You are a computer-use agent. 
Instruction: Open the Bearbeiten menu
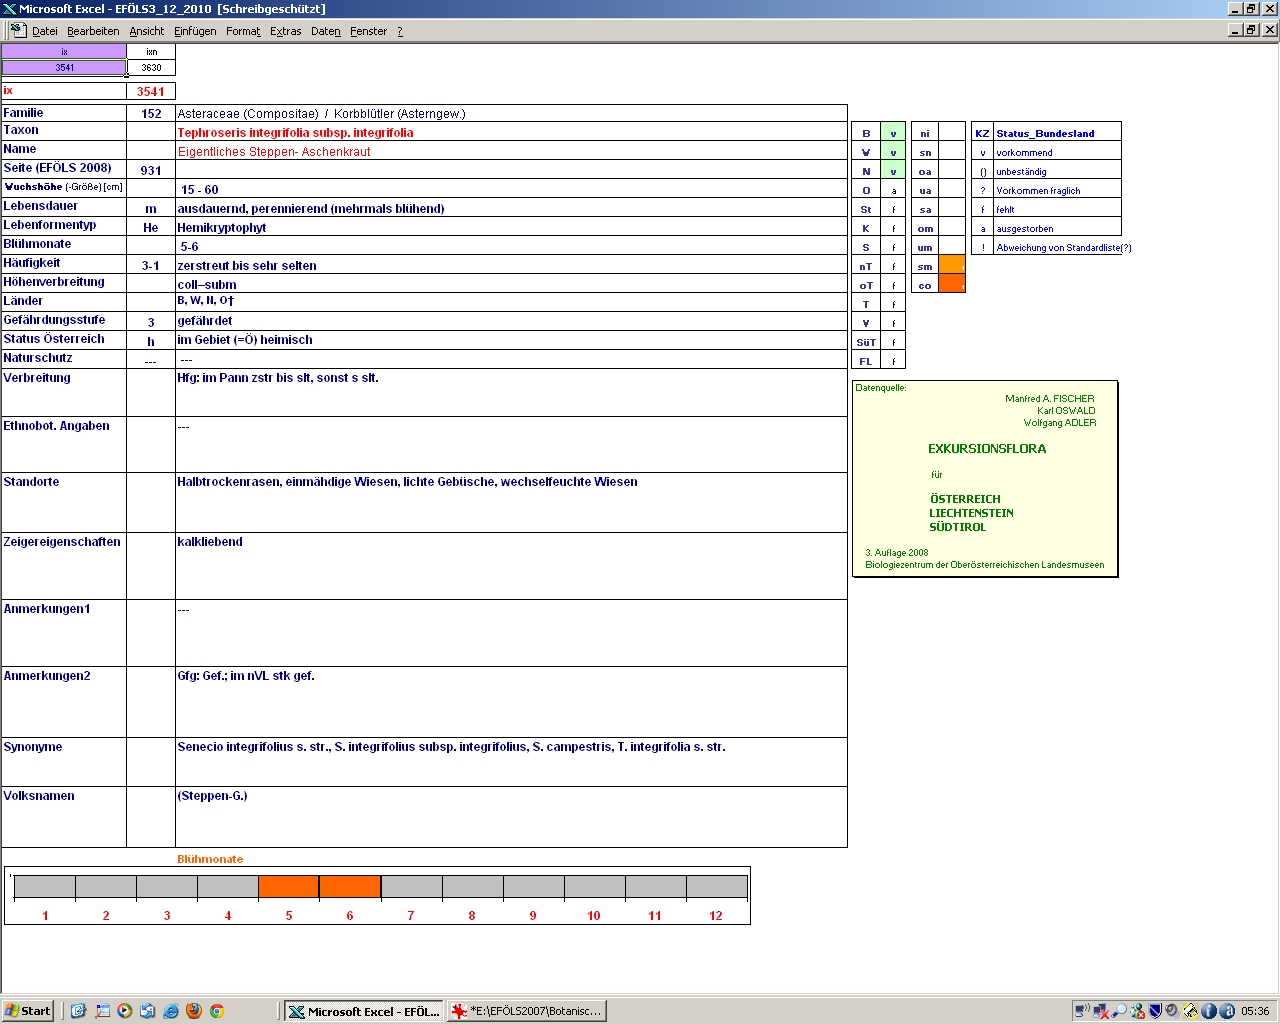click(x=93, y=31)
